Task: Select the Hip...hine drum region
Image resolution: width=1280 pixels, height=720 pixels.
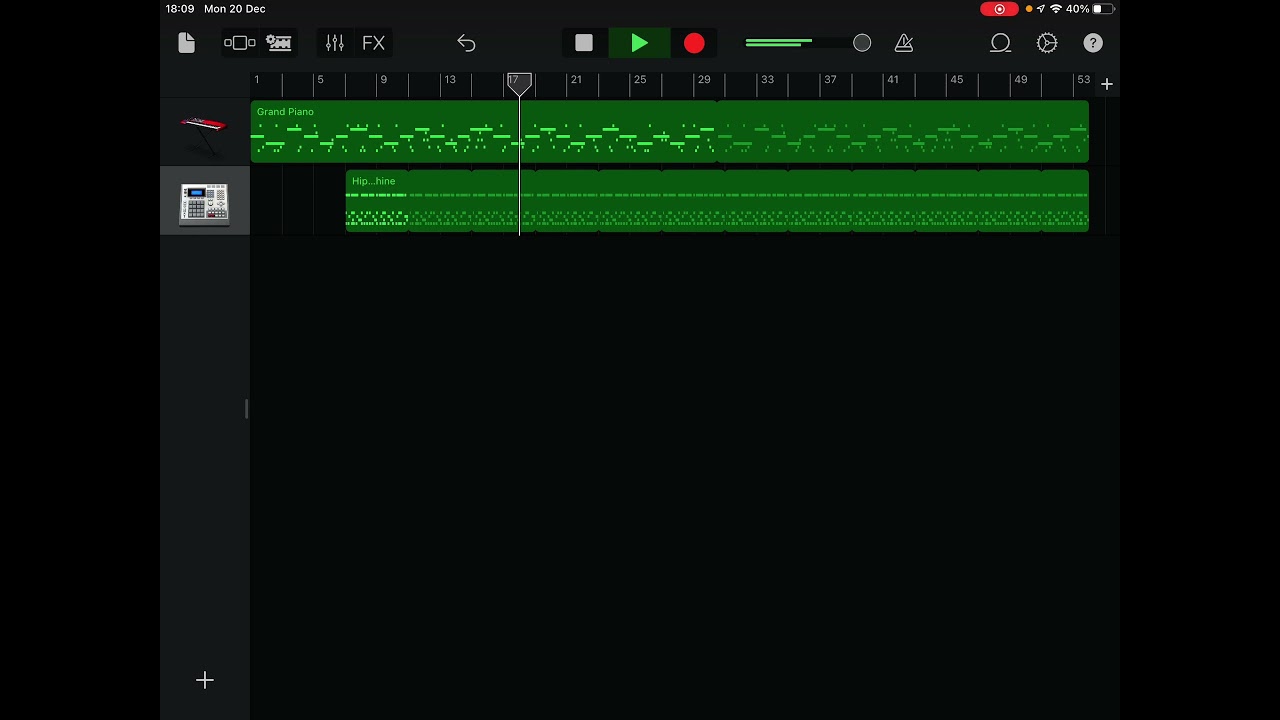Action: (x=717, y=201)
